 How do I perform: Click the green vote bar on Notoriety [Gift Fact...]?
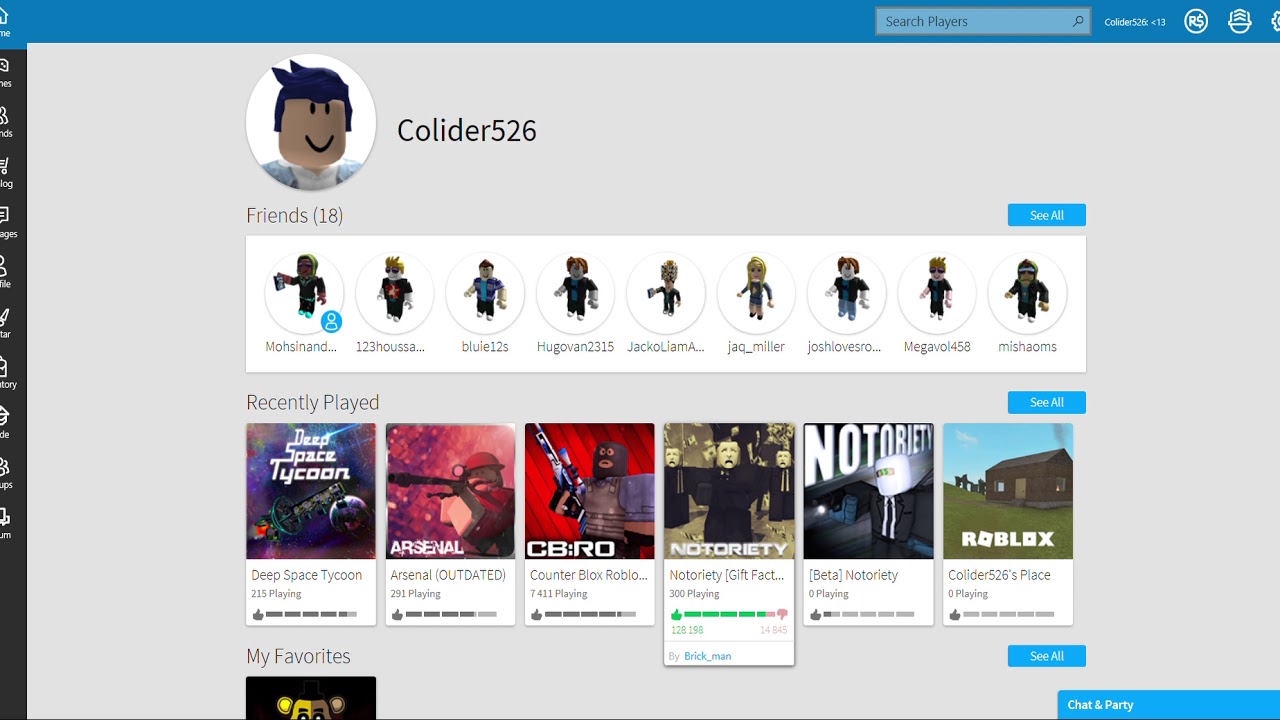(729, 614)
